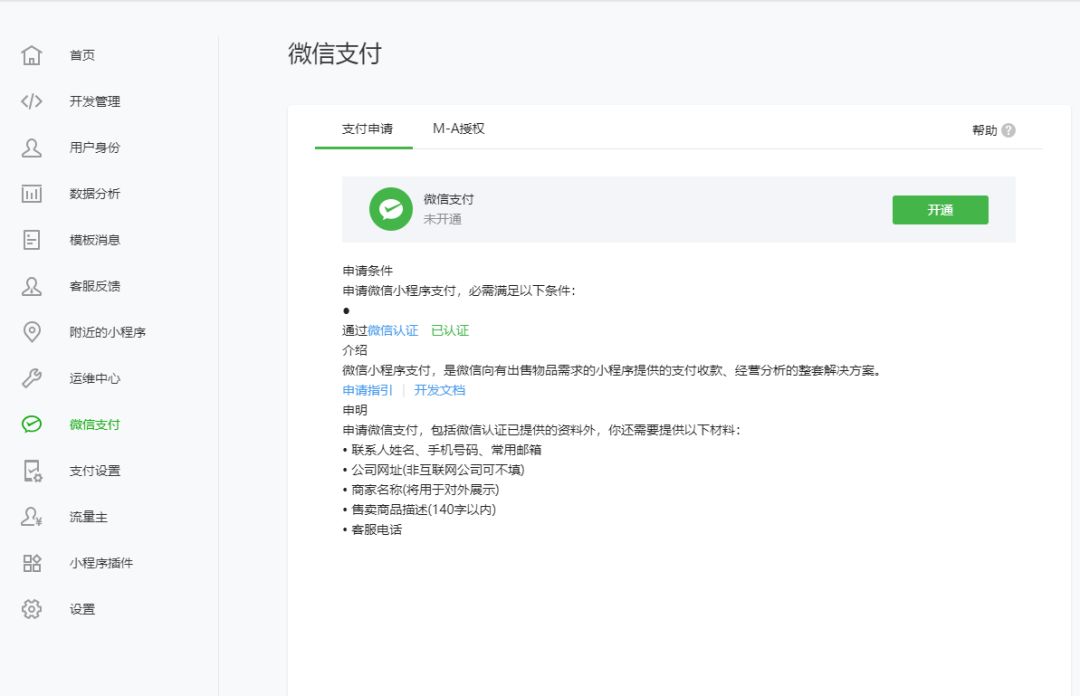
Task: Click the location pin icon for 附近的小程序
Action: (x=32, y=332)
